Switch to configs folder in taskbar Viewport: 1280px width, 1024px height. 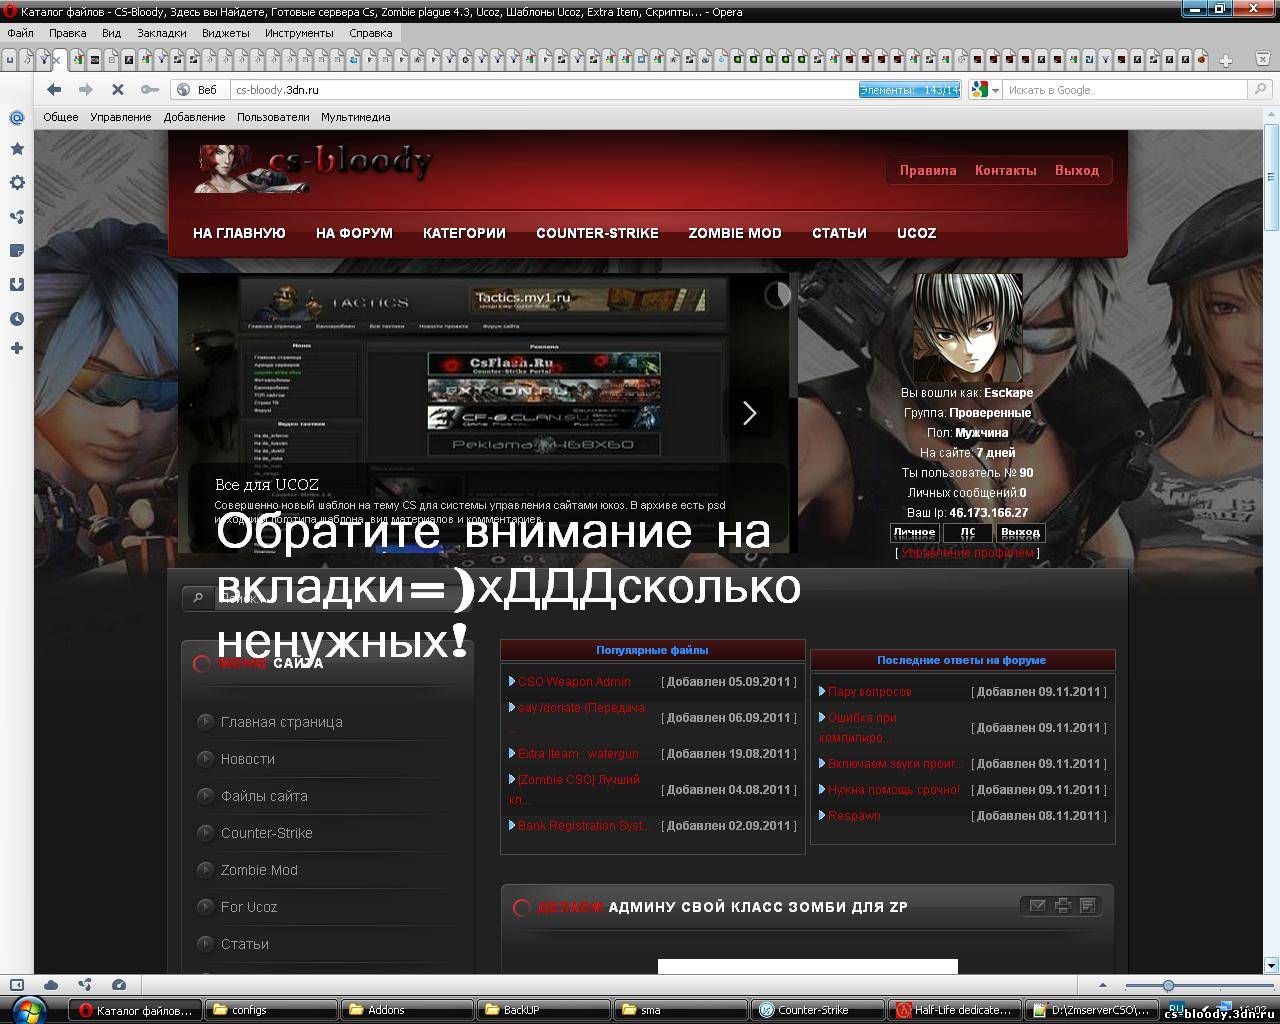pyautogui.click(x=272, y=1009)
